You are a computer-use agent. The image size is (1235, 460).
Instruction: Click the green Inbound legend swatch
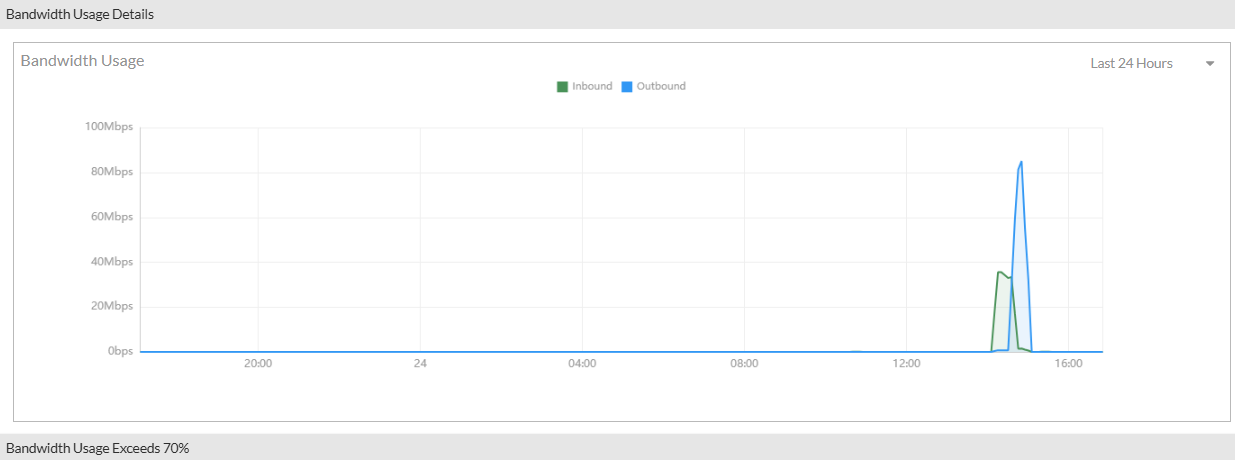coord(562,87)
